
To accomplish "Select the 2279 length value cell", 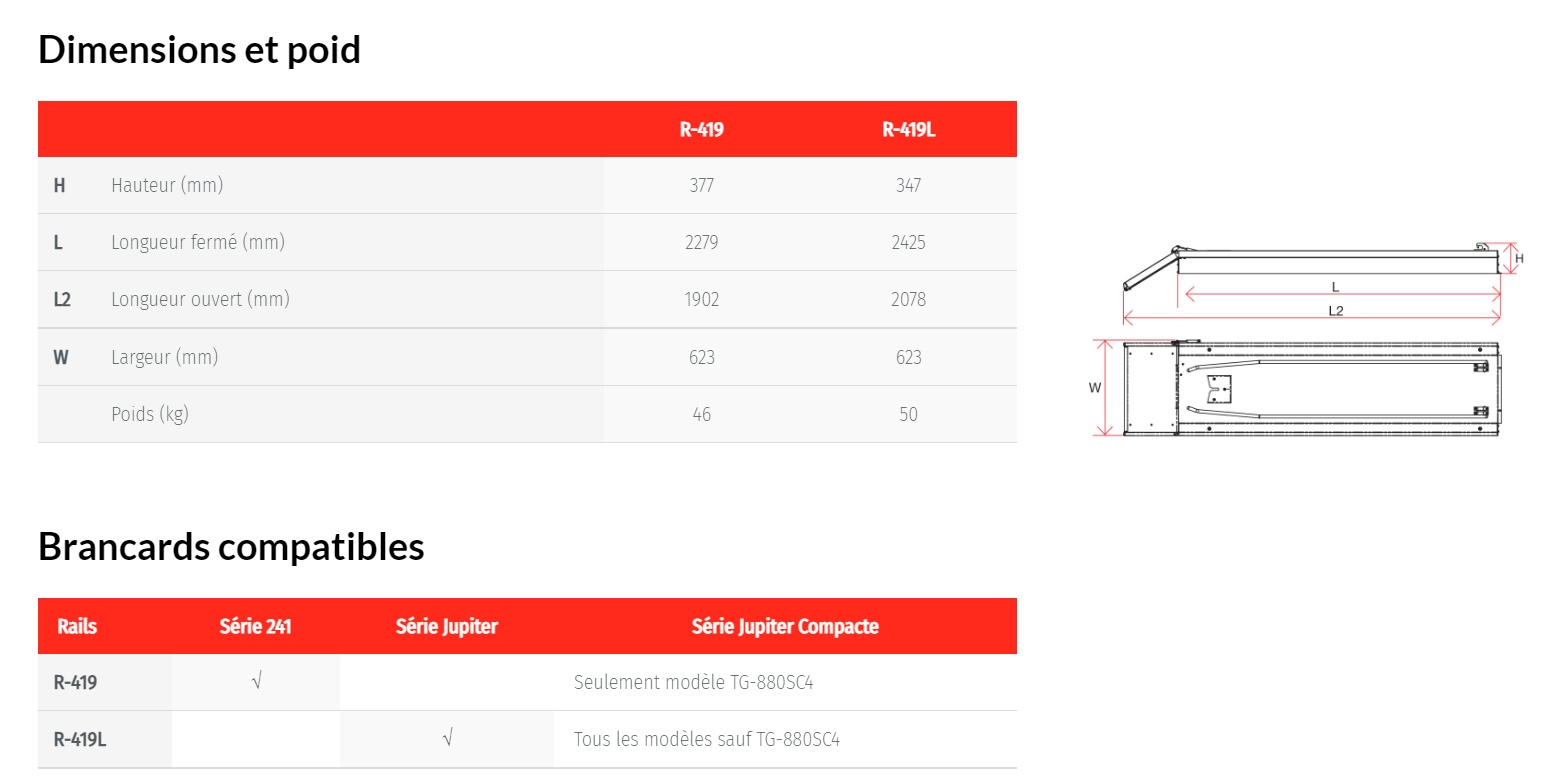I will [702, 242].
